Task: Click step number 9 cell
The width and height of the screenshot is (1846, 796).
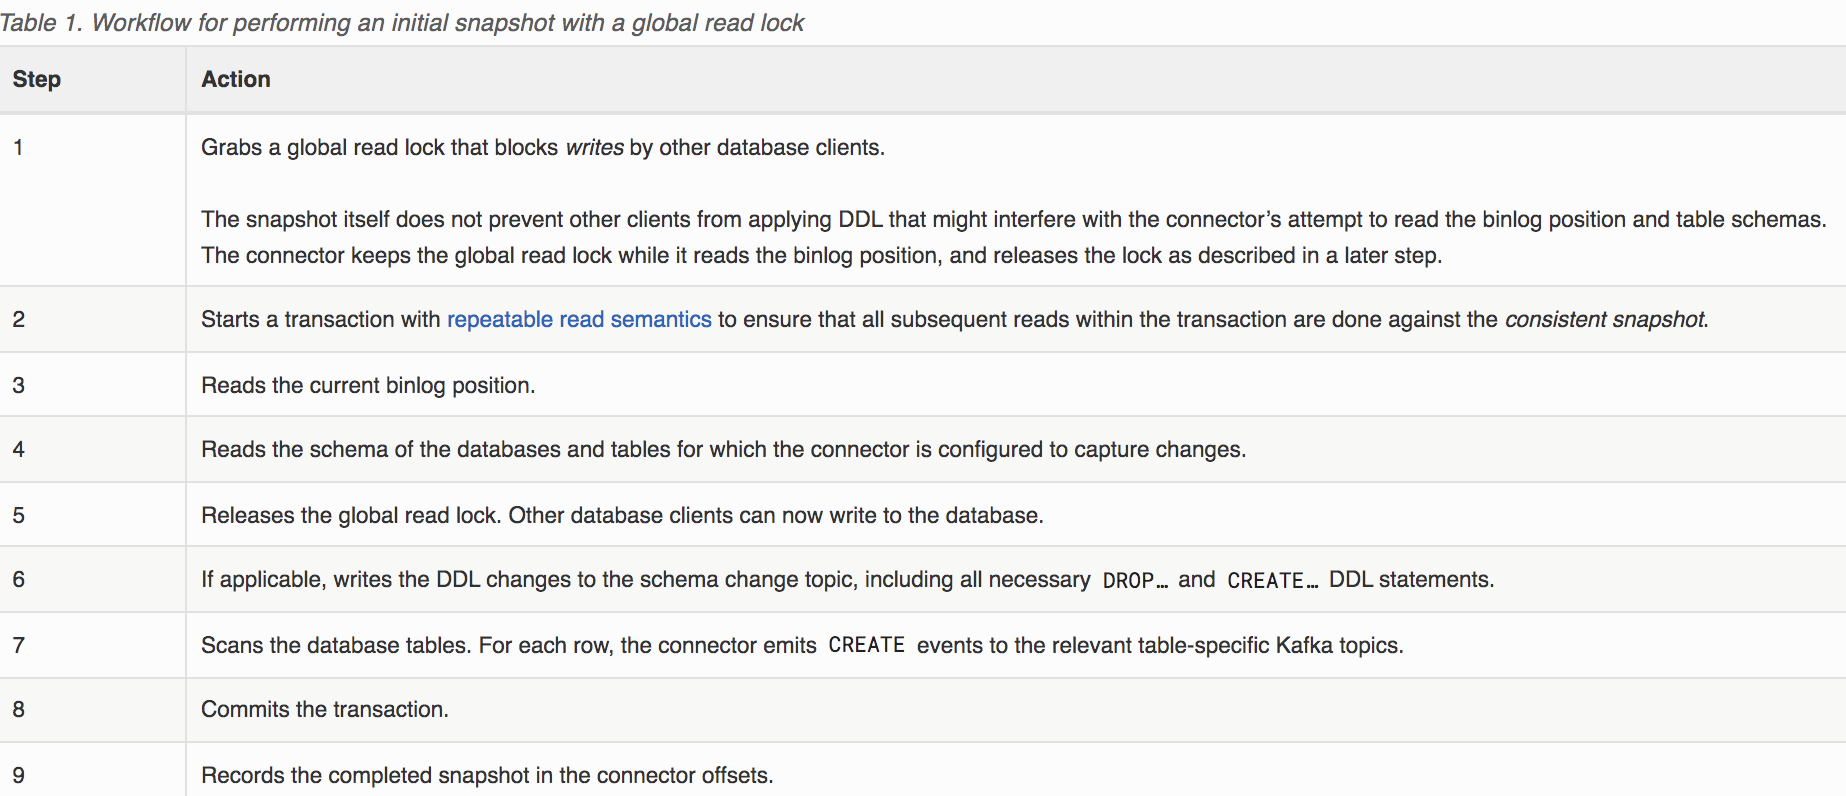Action: click(93, 770)
